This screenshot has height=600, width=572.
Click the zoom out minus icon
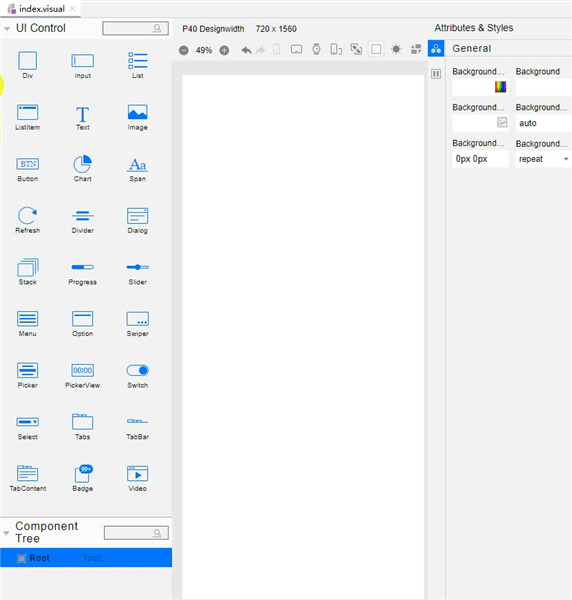coord(184,50)
